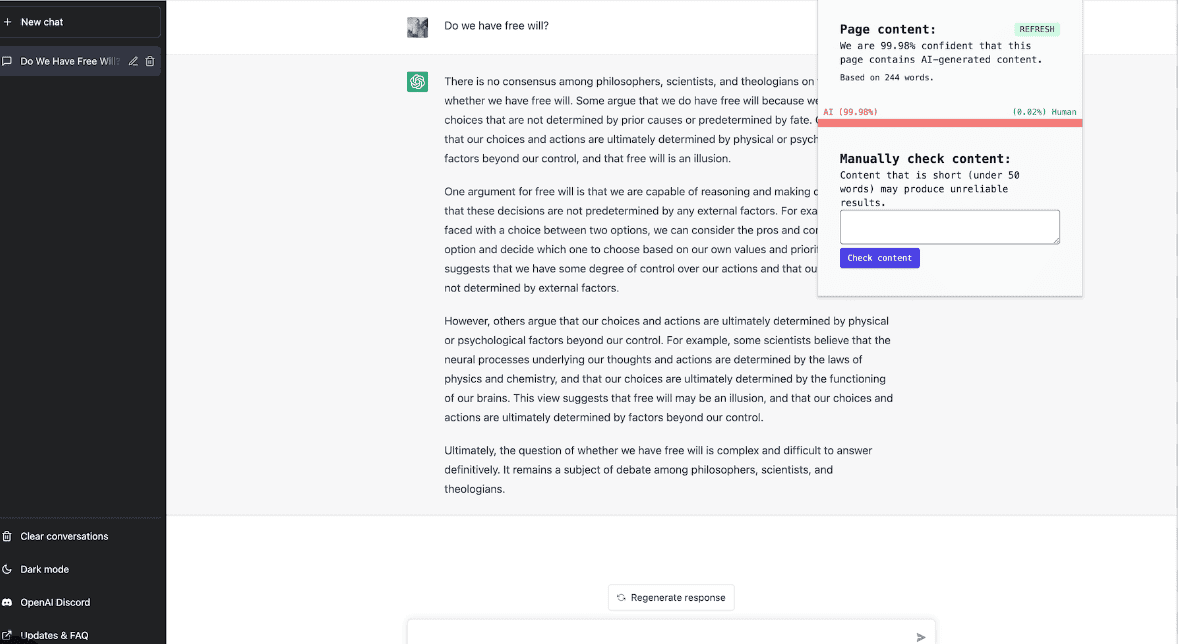Click the Clear conversations trash icon
The width and height of the screenshot is (1178, 644).
pyautogui.click(x=7, y=537)
